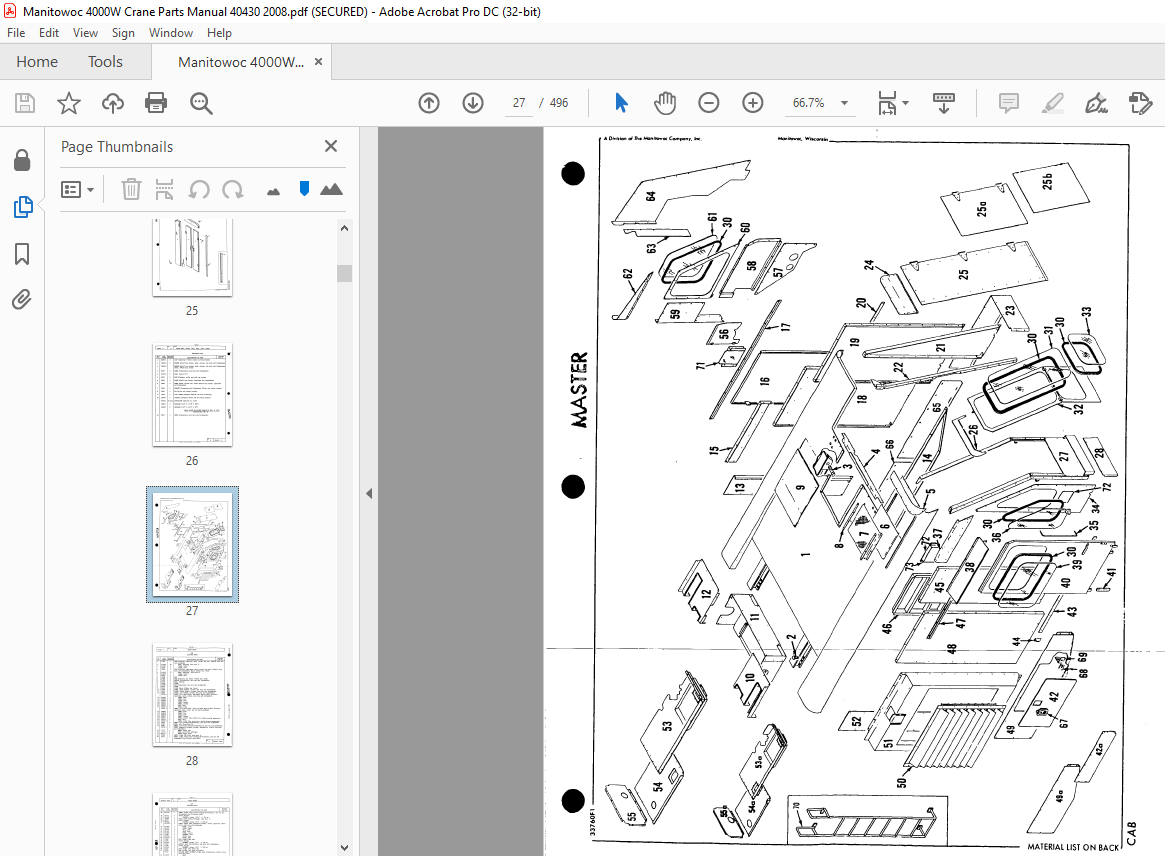Add document to starred favorites

(68, 103)
